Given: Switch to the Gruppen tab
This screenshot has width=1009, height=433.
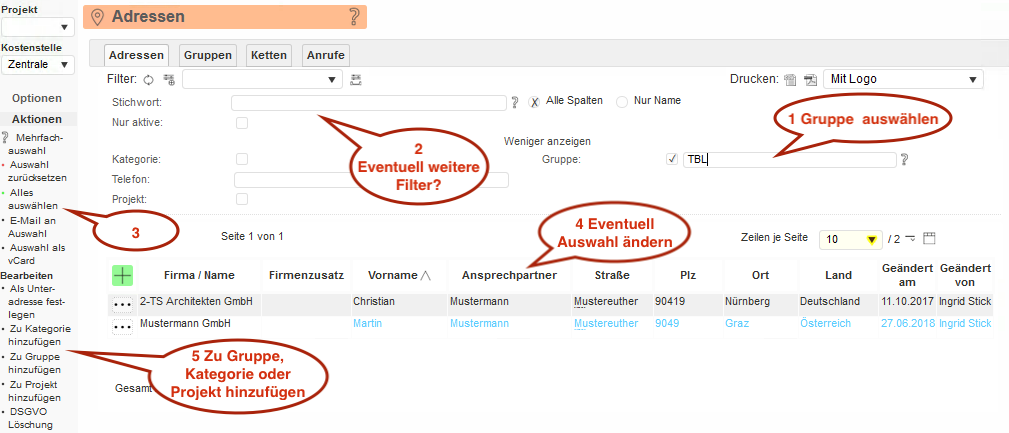Looking at the screenshot, I should tap(208, 56).
